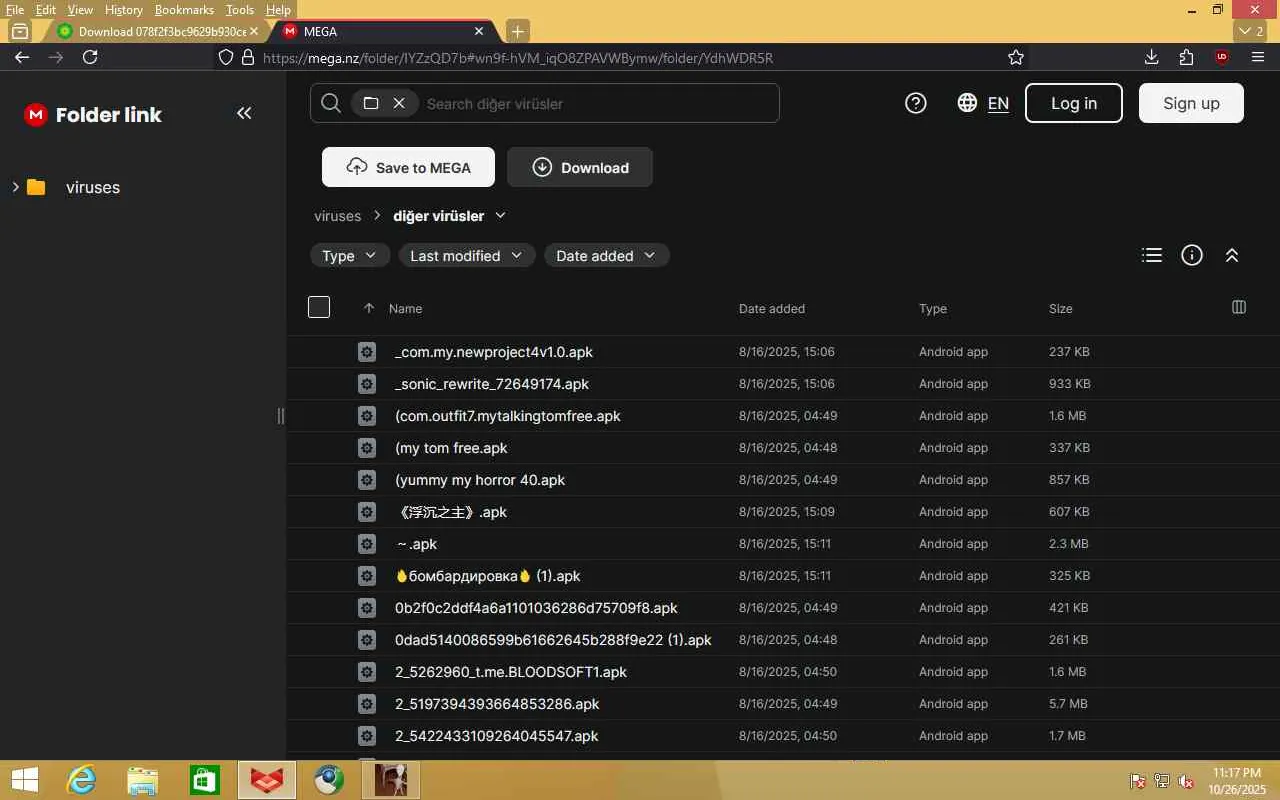Open Windows Store from taskbar
Image resolution: width=1280 pixels, height=800 pixels.
tap(205, 780)
